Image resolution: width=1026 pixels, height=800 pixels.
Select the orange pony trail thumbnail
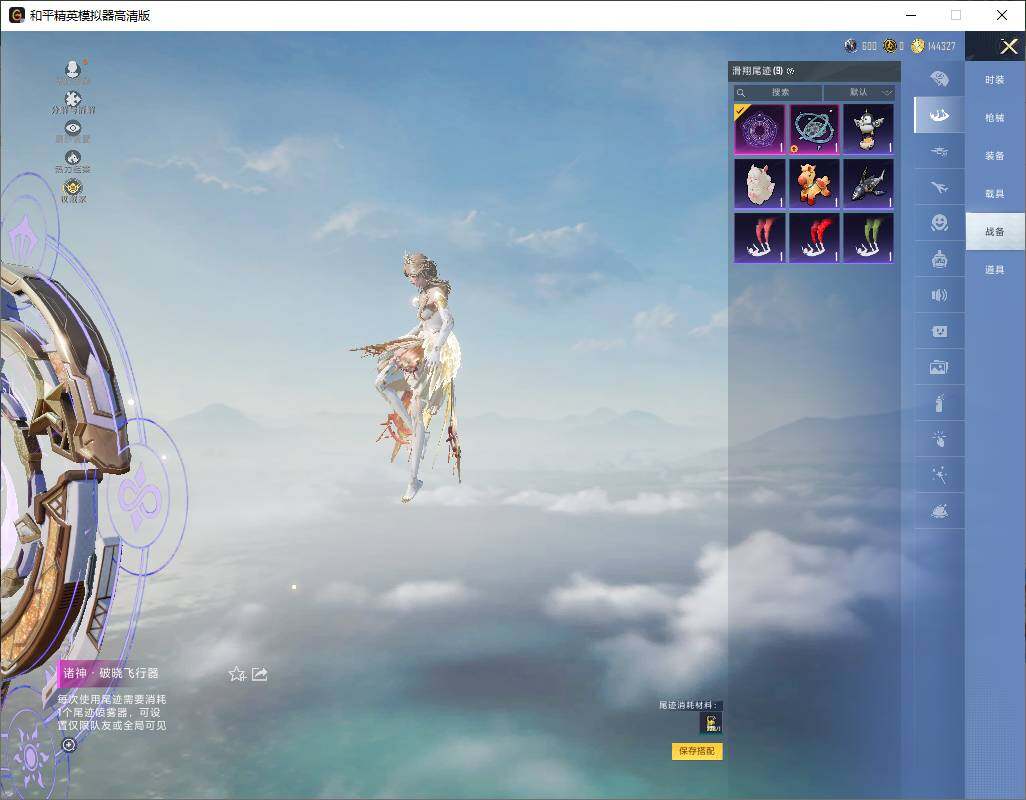pos(814,184)
